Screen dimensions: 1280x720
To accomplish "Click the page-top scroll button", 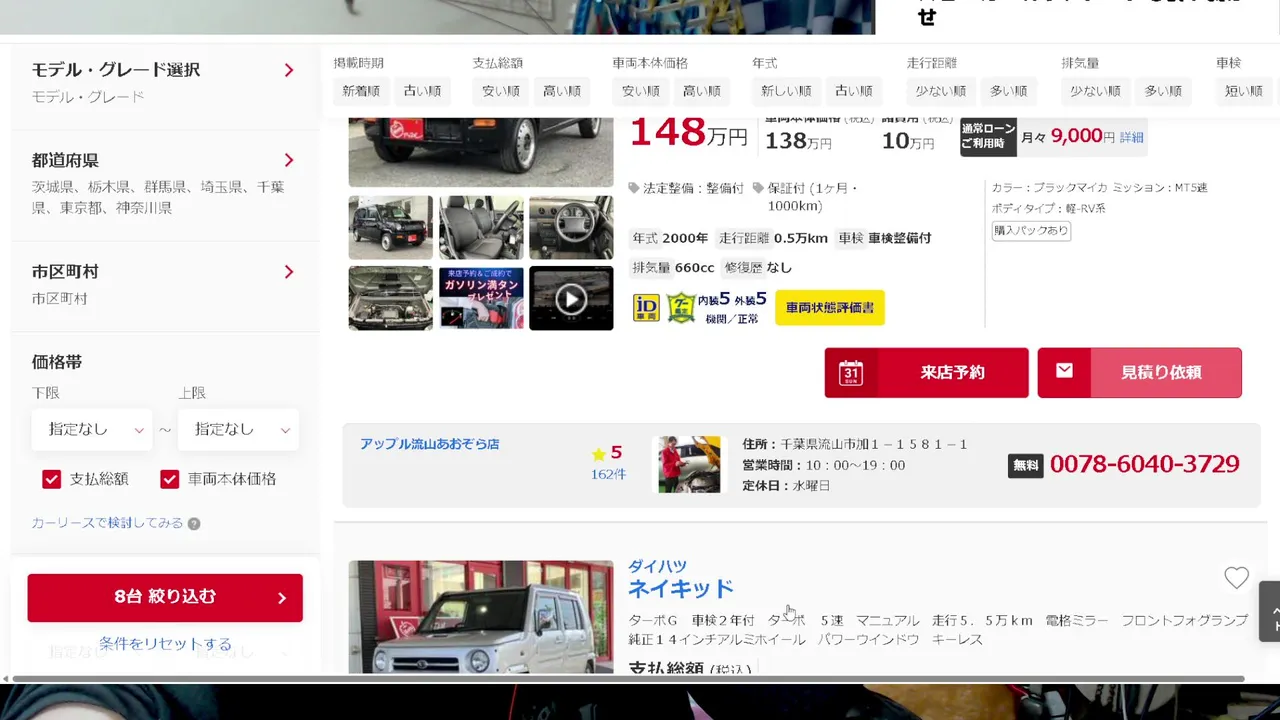I will tap(1270, 611).
